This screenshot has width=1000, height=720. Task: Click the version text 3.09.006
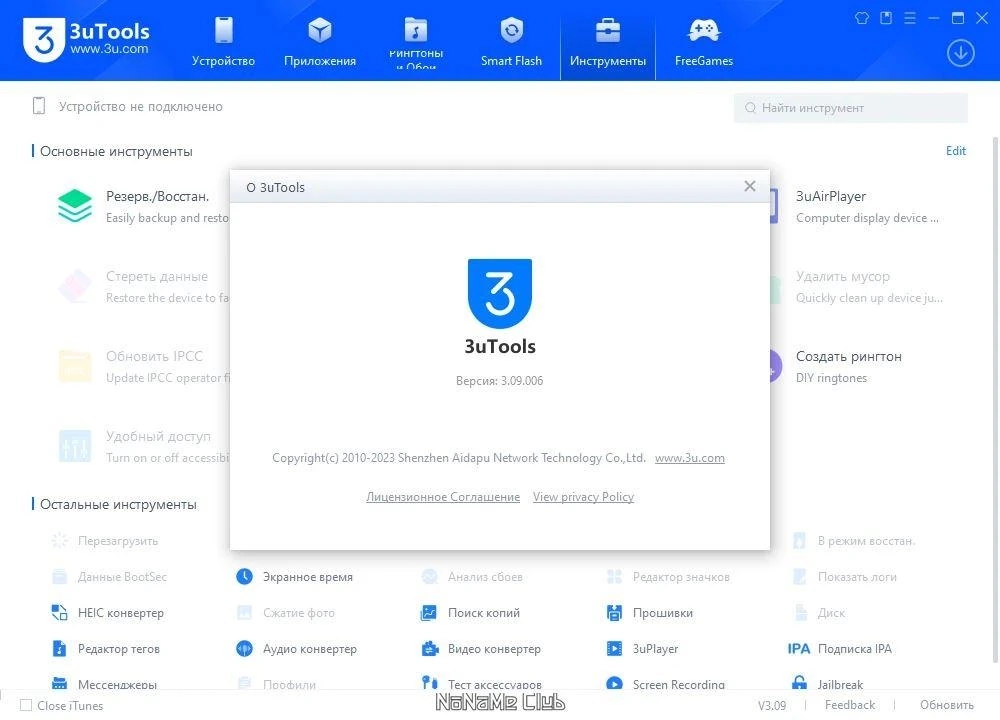(x=499, y=381)
